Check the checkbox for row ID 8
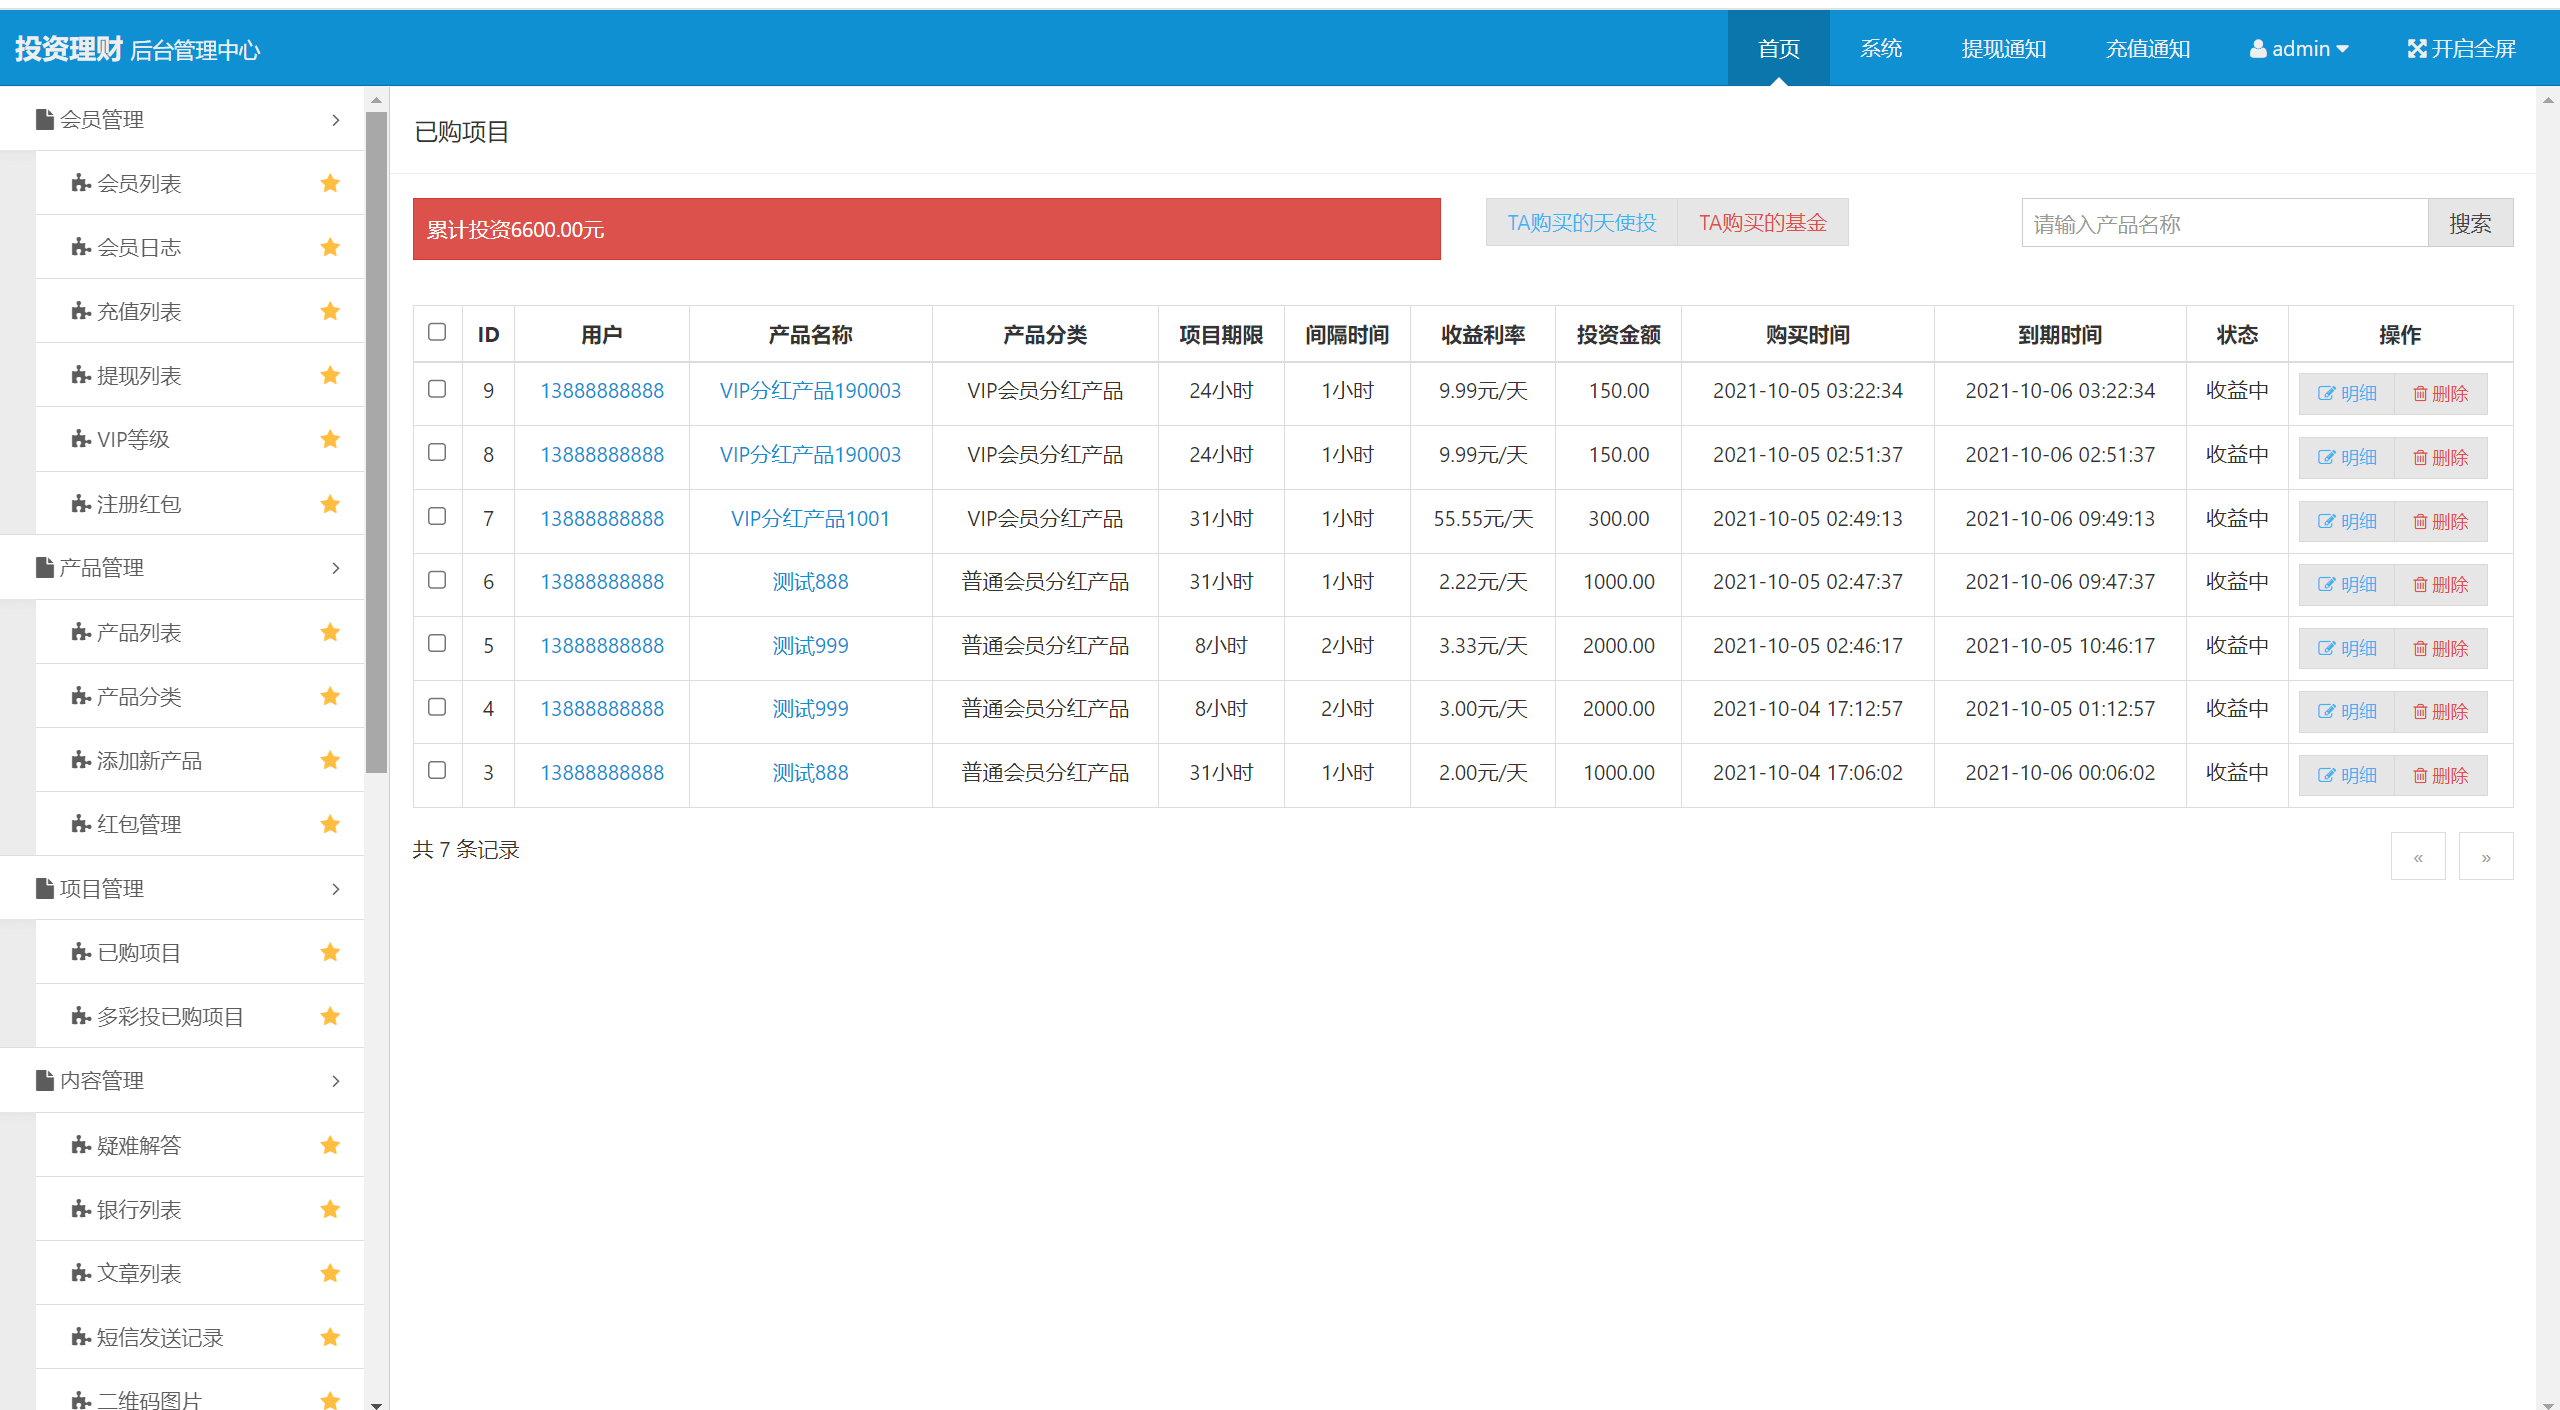 tap(437, 452)
